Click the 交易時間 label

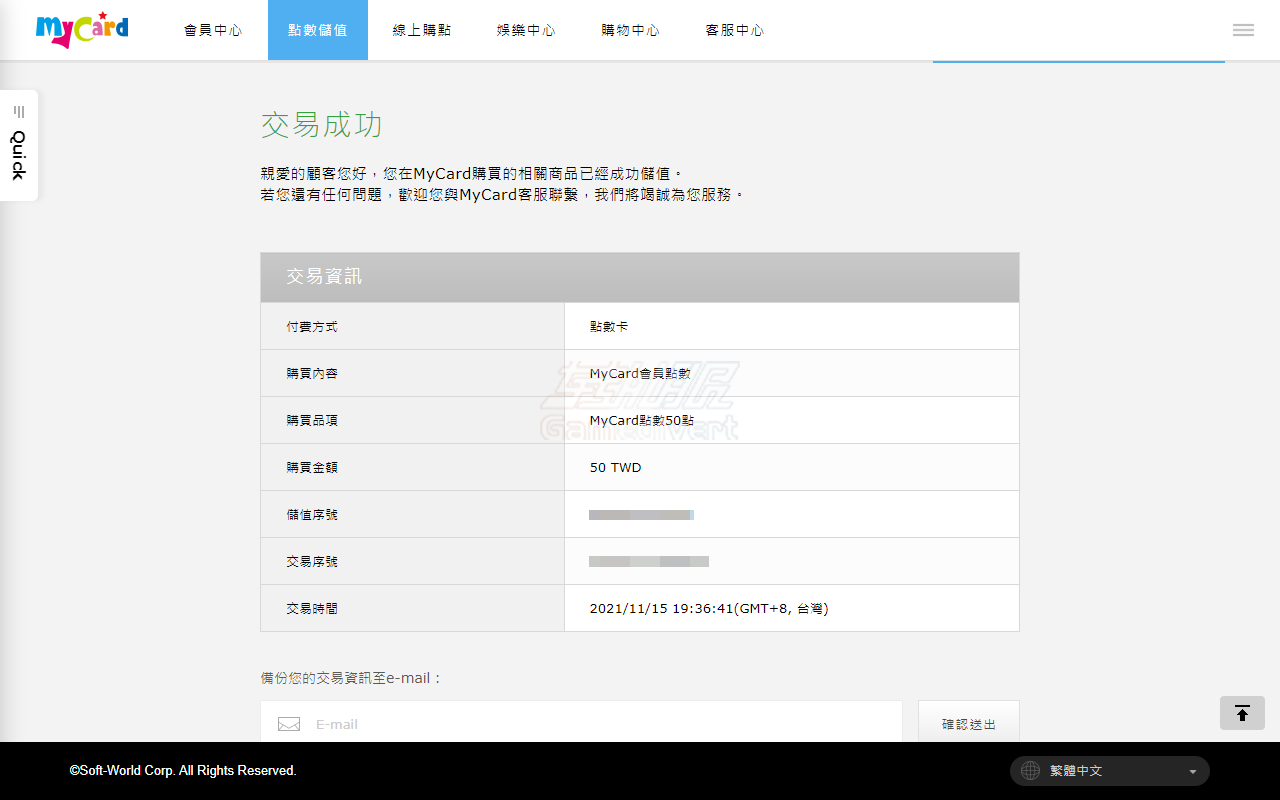click(312, 609)
